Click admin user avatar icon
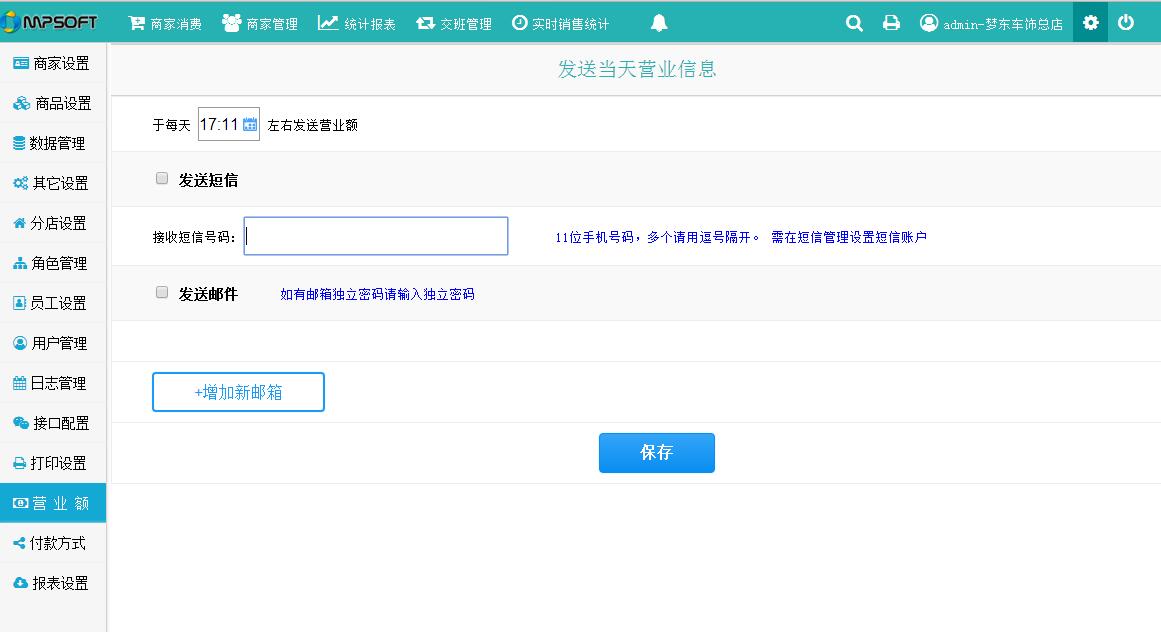The height and width of the screenshot is (632, 1161). tap(929, 23)
